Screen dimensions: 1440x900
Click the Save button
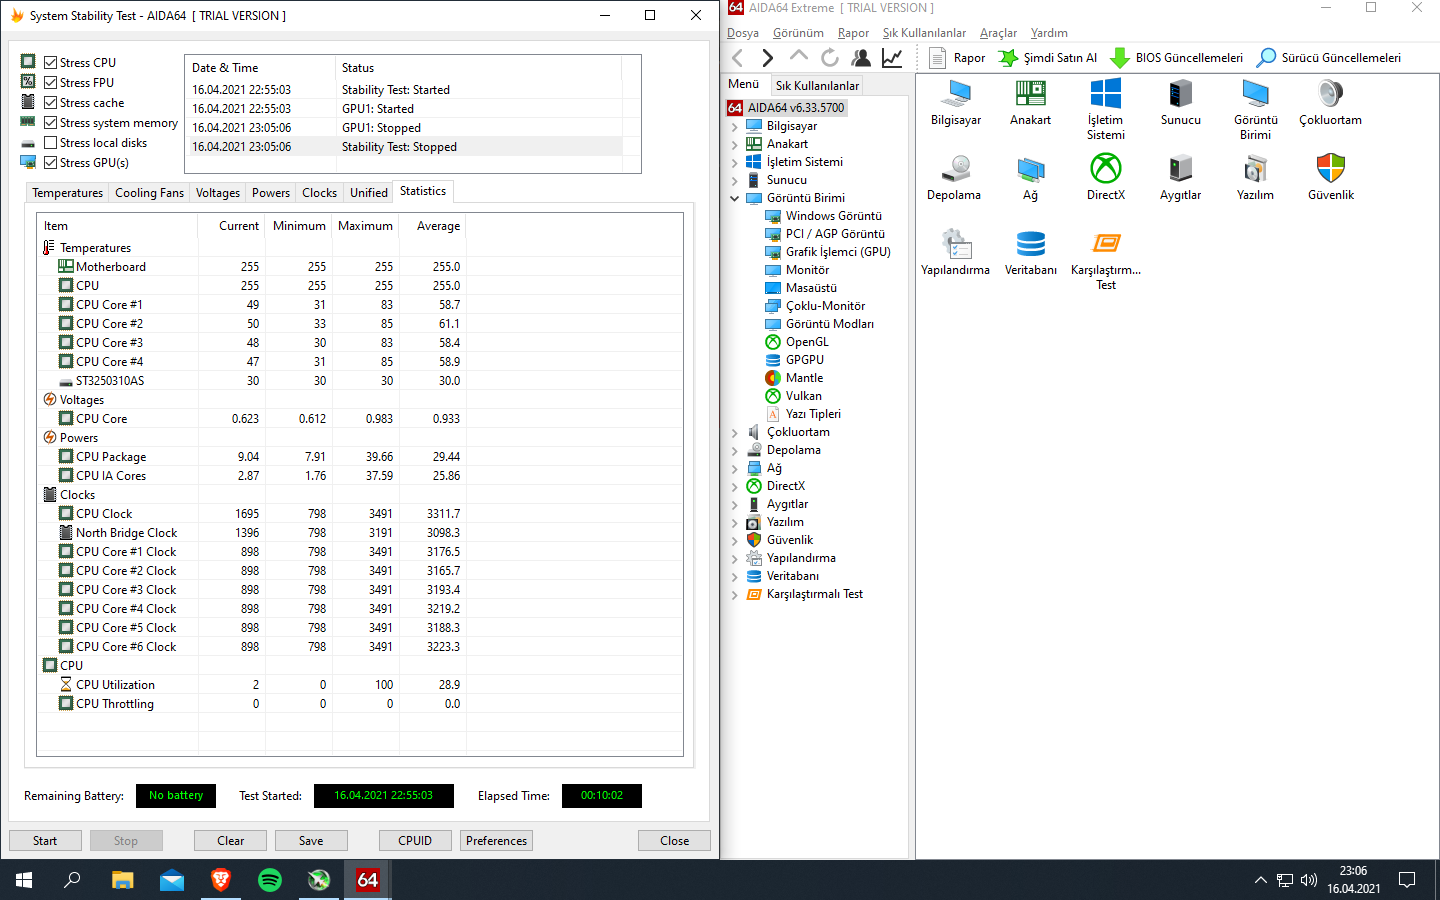[x=311, y=841]
